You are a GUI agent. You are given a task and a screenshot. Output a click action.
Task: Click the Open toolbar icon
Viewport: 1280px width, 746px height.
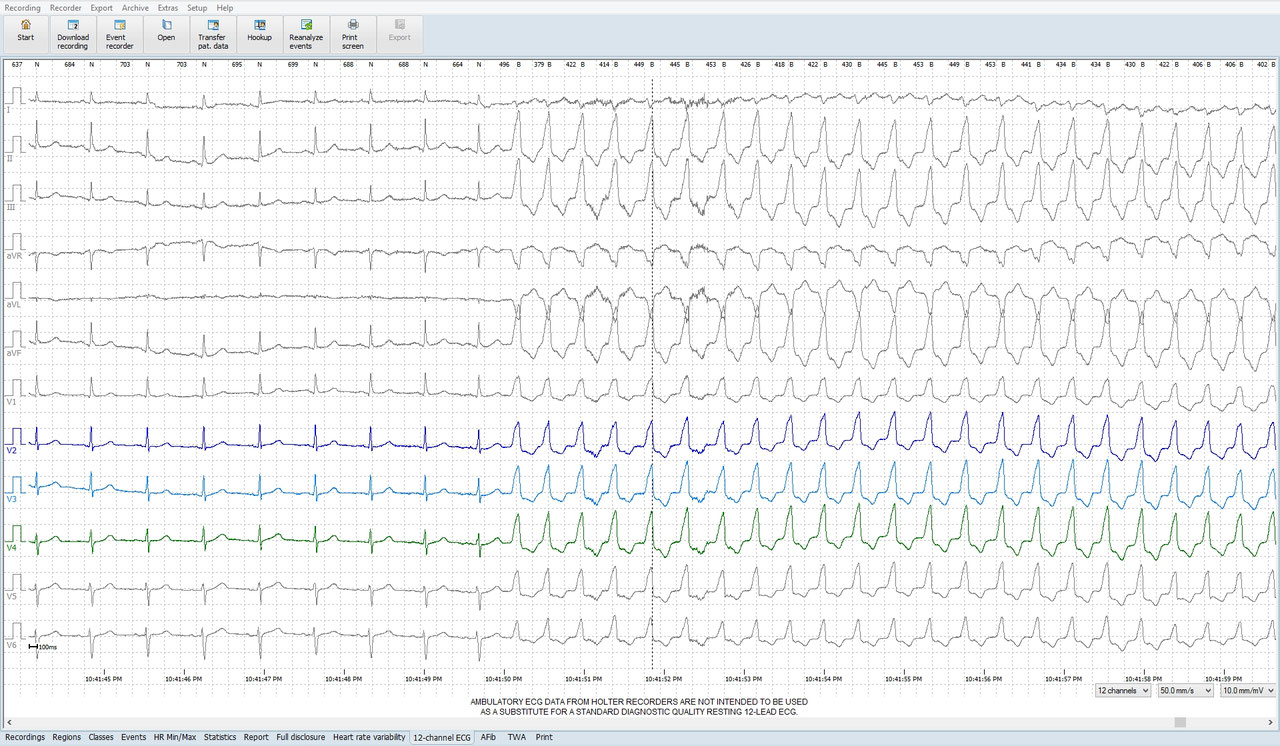point(166,33)
